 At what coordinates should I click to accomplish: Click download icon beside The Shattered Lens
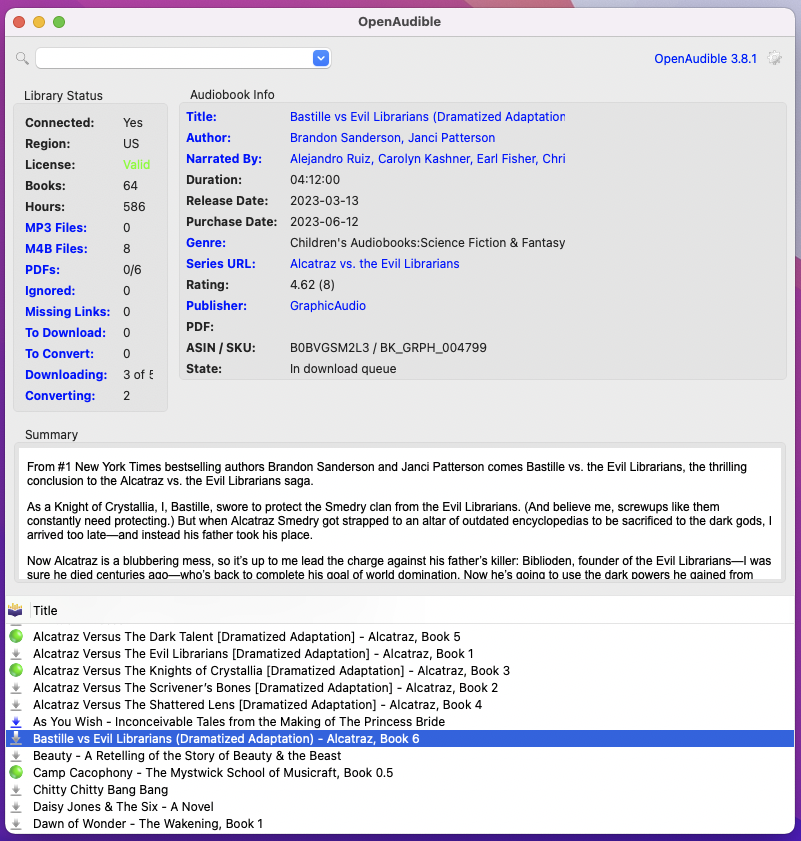click(x=16, y=705)
